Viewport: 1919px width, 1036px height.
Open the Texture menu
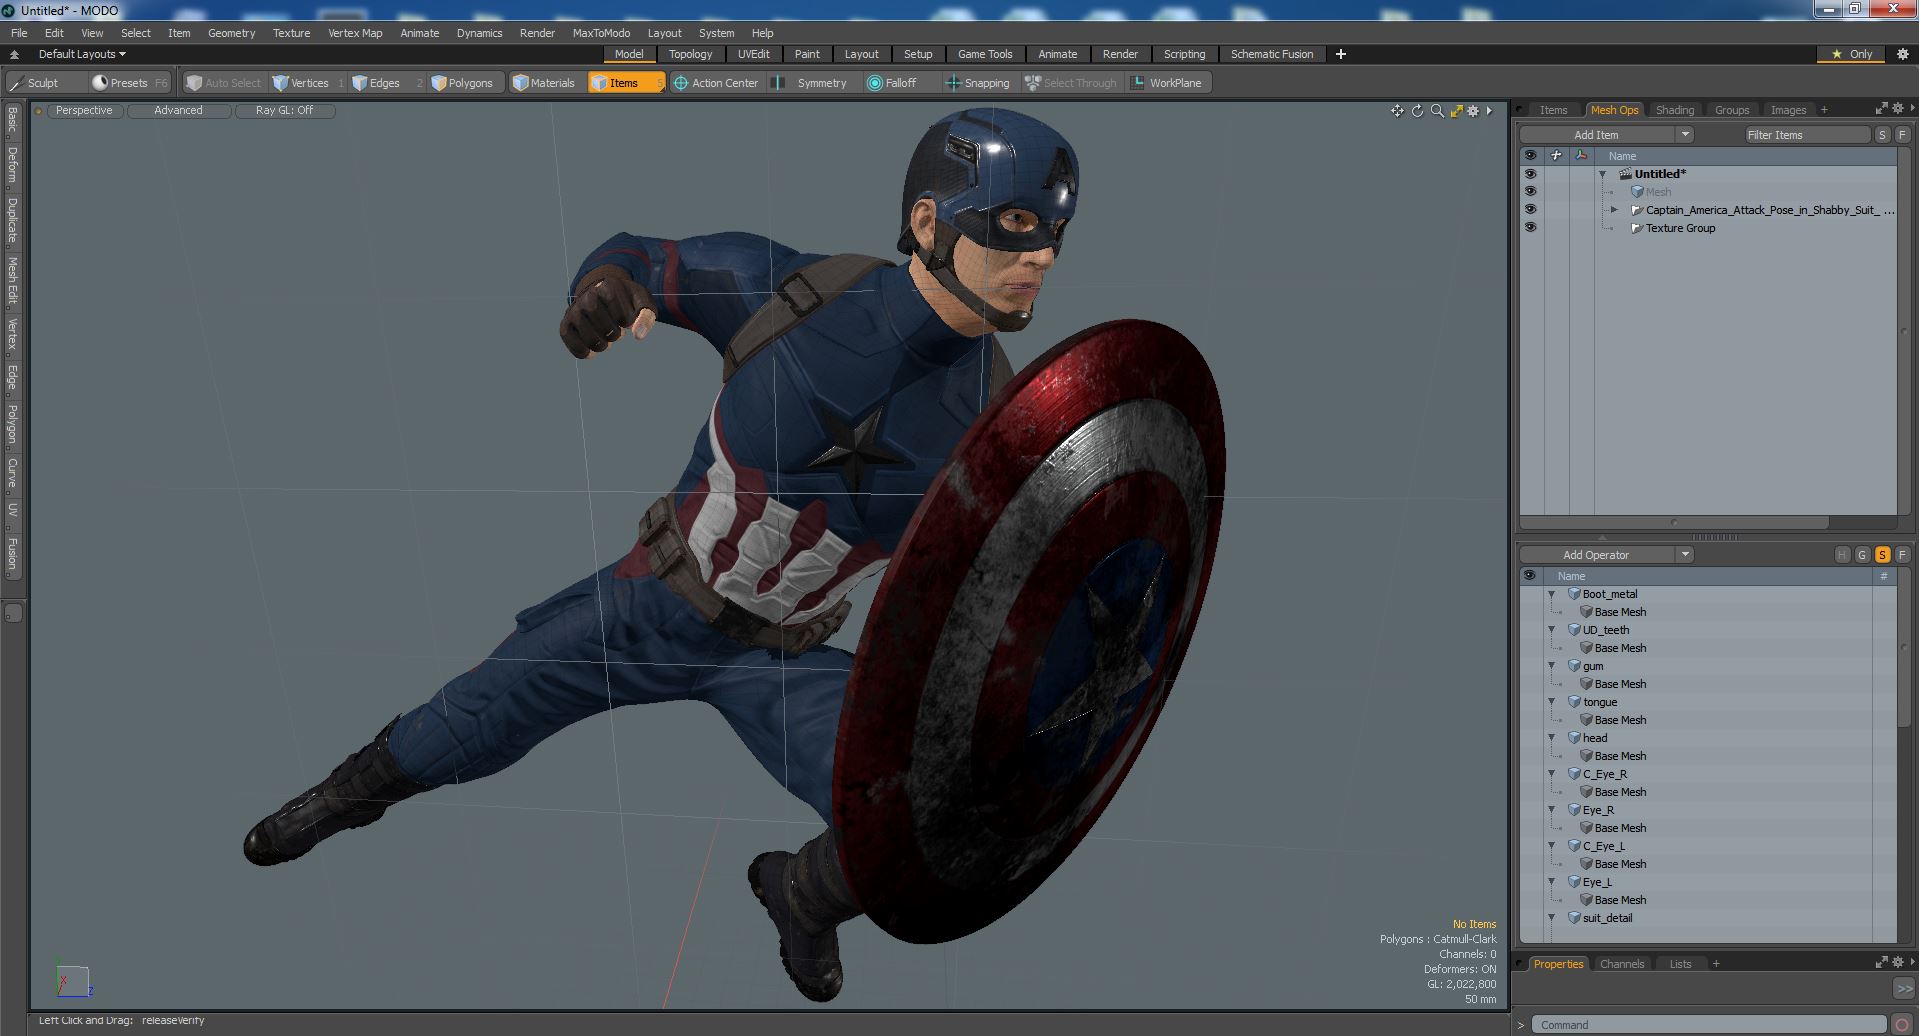tap(291, 33)
